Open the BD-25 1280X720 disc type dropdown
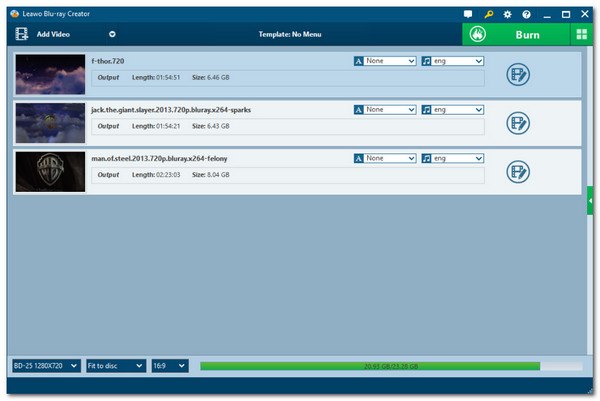The image size is (600, 401). (46, 366)
